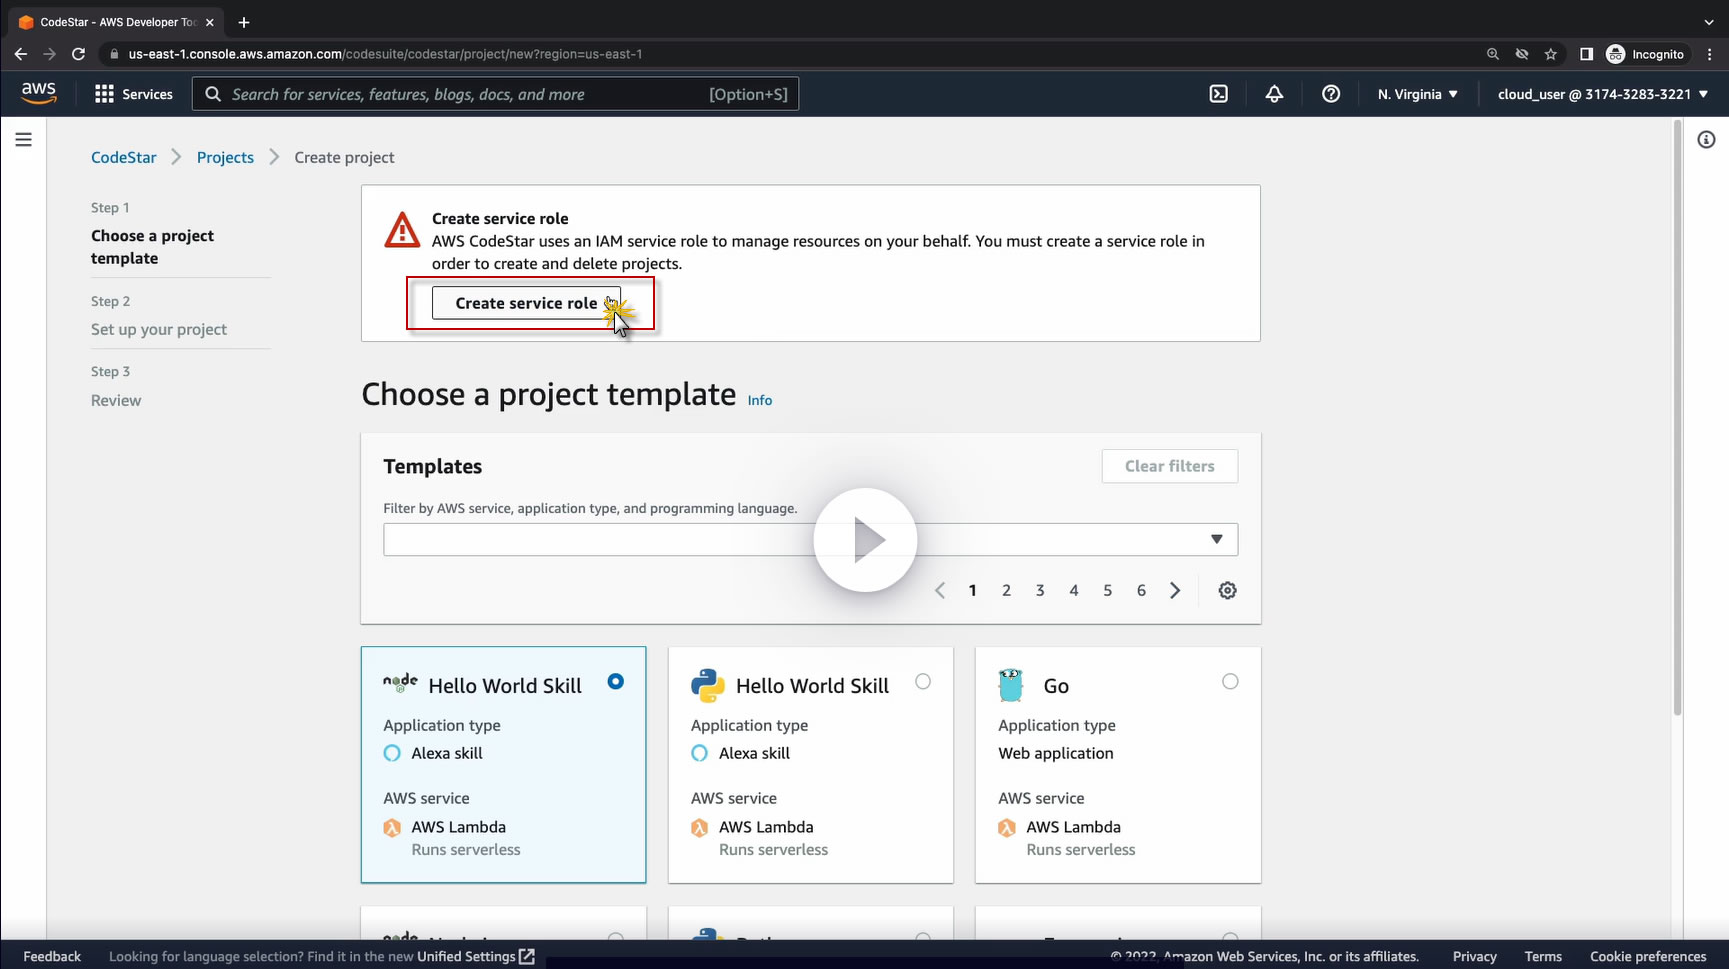Click the AWS logo home icon
Image resolution: width=1729 pixels, height=969 pixels.
coord(39,93)
